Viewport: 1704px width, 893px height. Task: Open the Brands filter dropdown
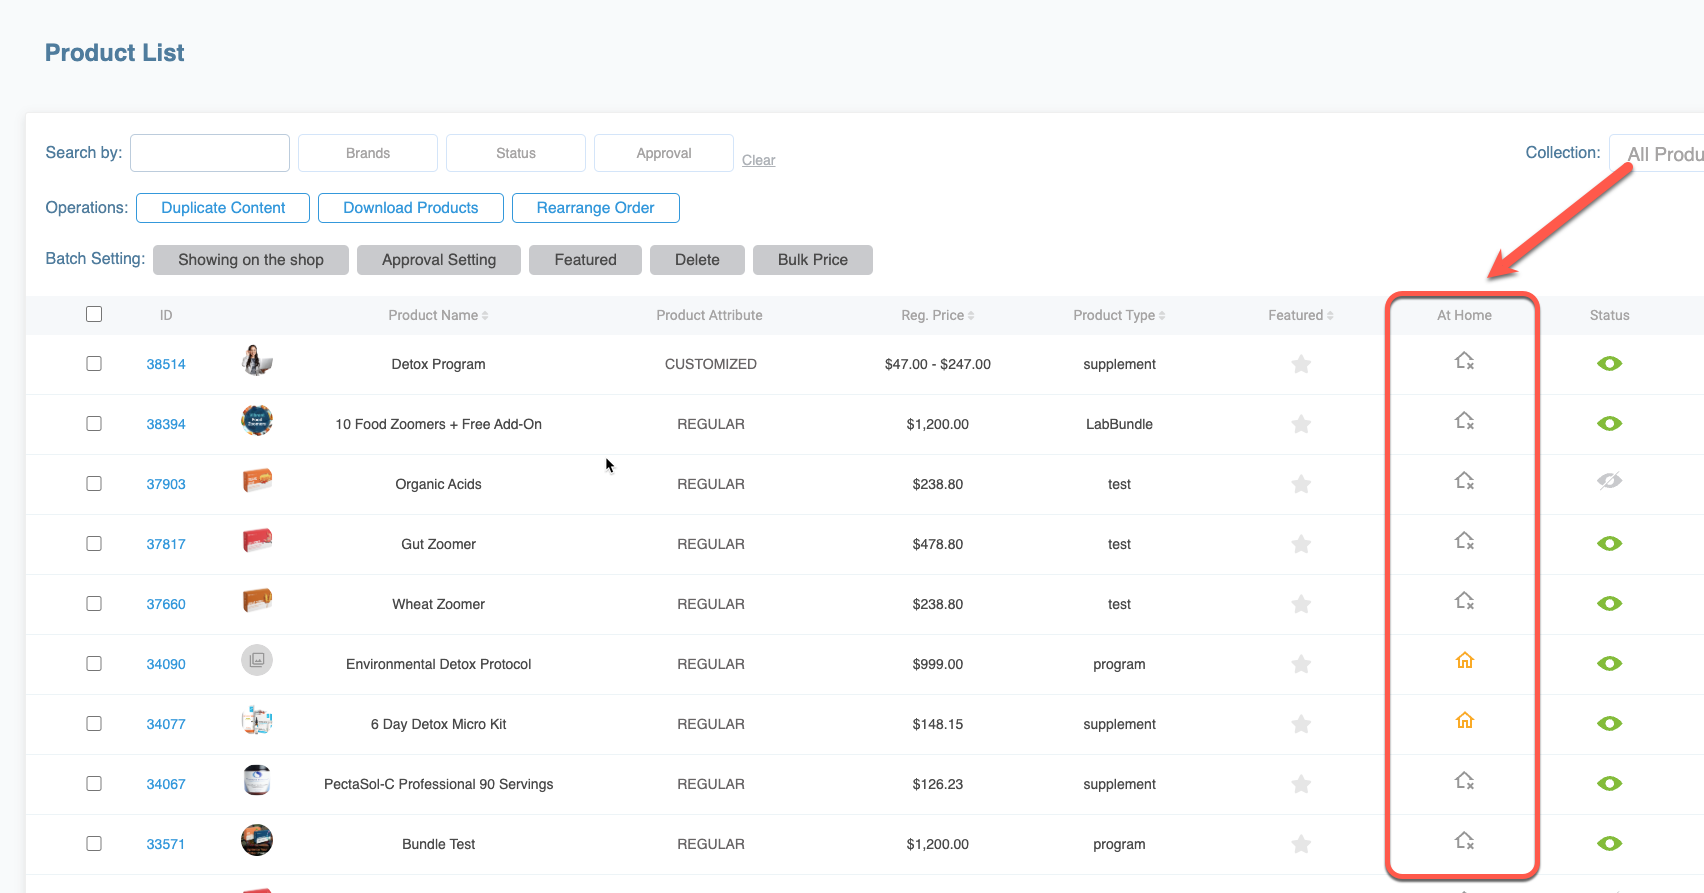click(x=368, y=153)
